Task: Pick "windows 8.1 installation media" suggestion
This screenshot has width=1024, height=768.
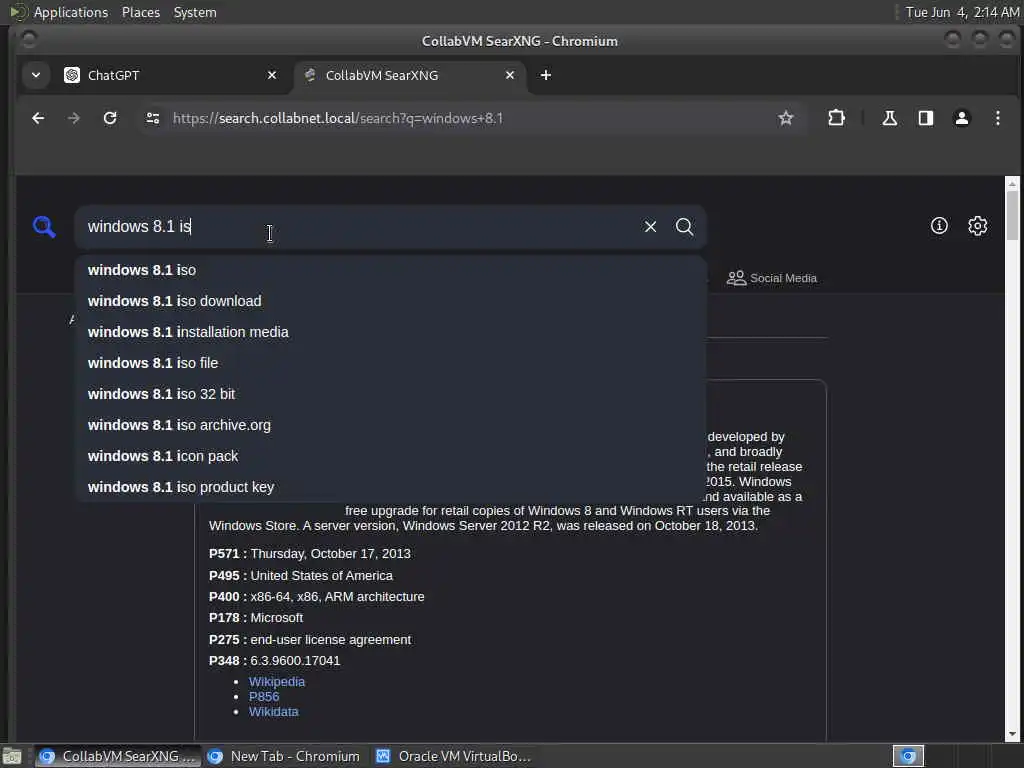Action: 391,332
